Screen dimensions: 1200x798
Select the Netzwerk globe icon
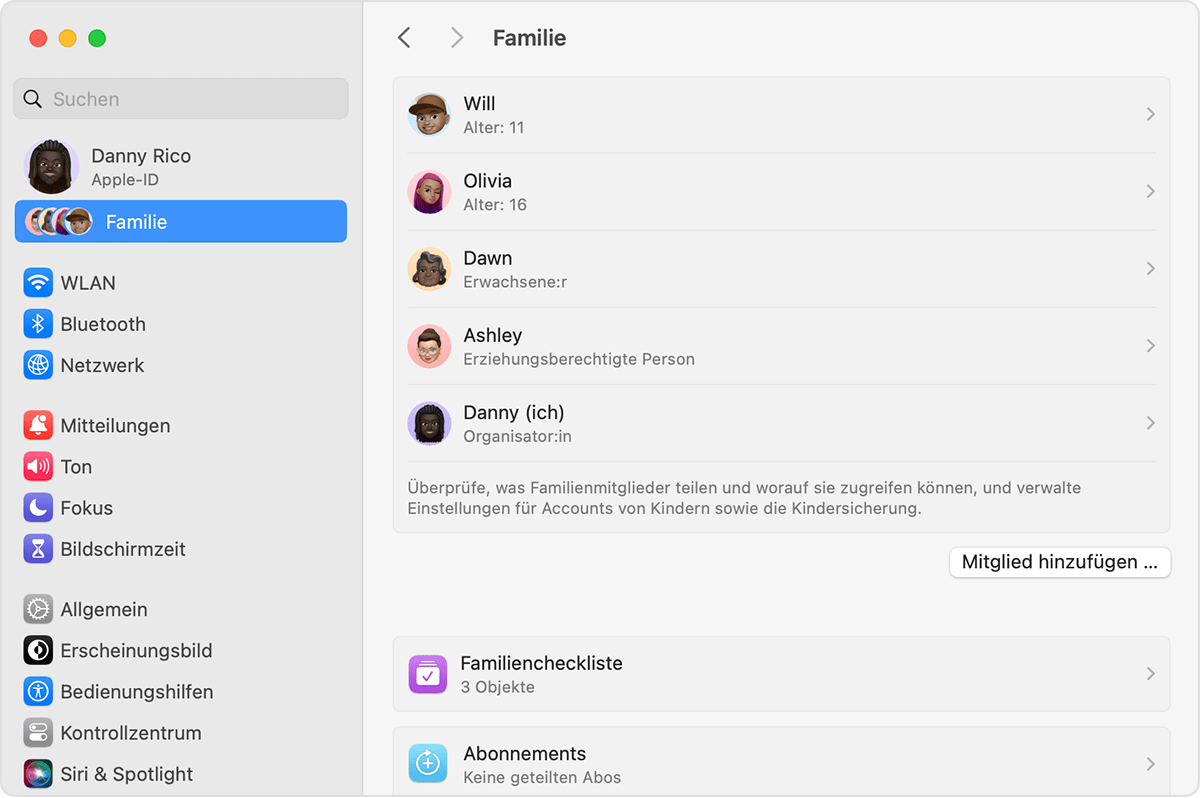[38, 365]
